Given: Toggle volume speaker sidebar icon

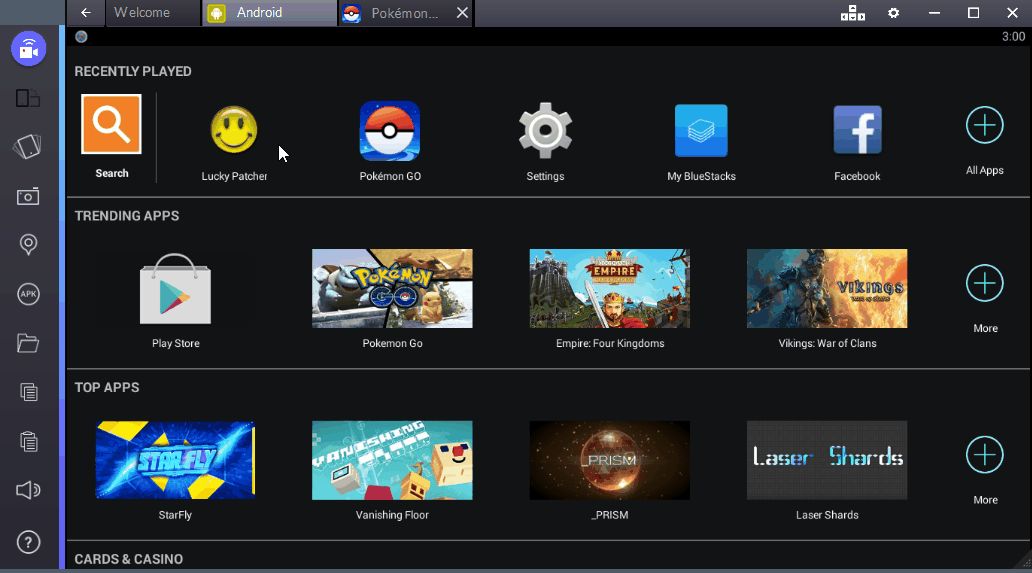Looking at the screenshot, I should 28,490.
